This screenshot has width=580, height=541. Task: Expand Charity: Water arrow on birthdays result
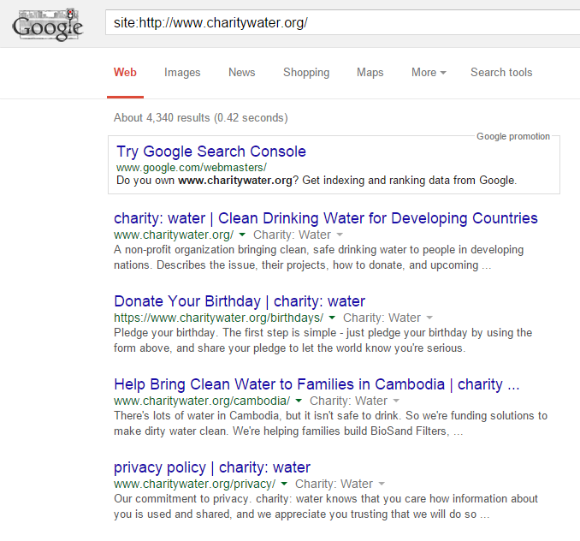(429, 318)
